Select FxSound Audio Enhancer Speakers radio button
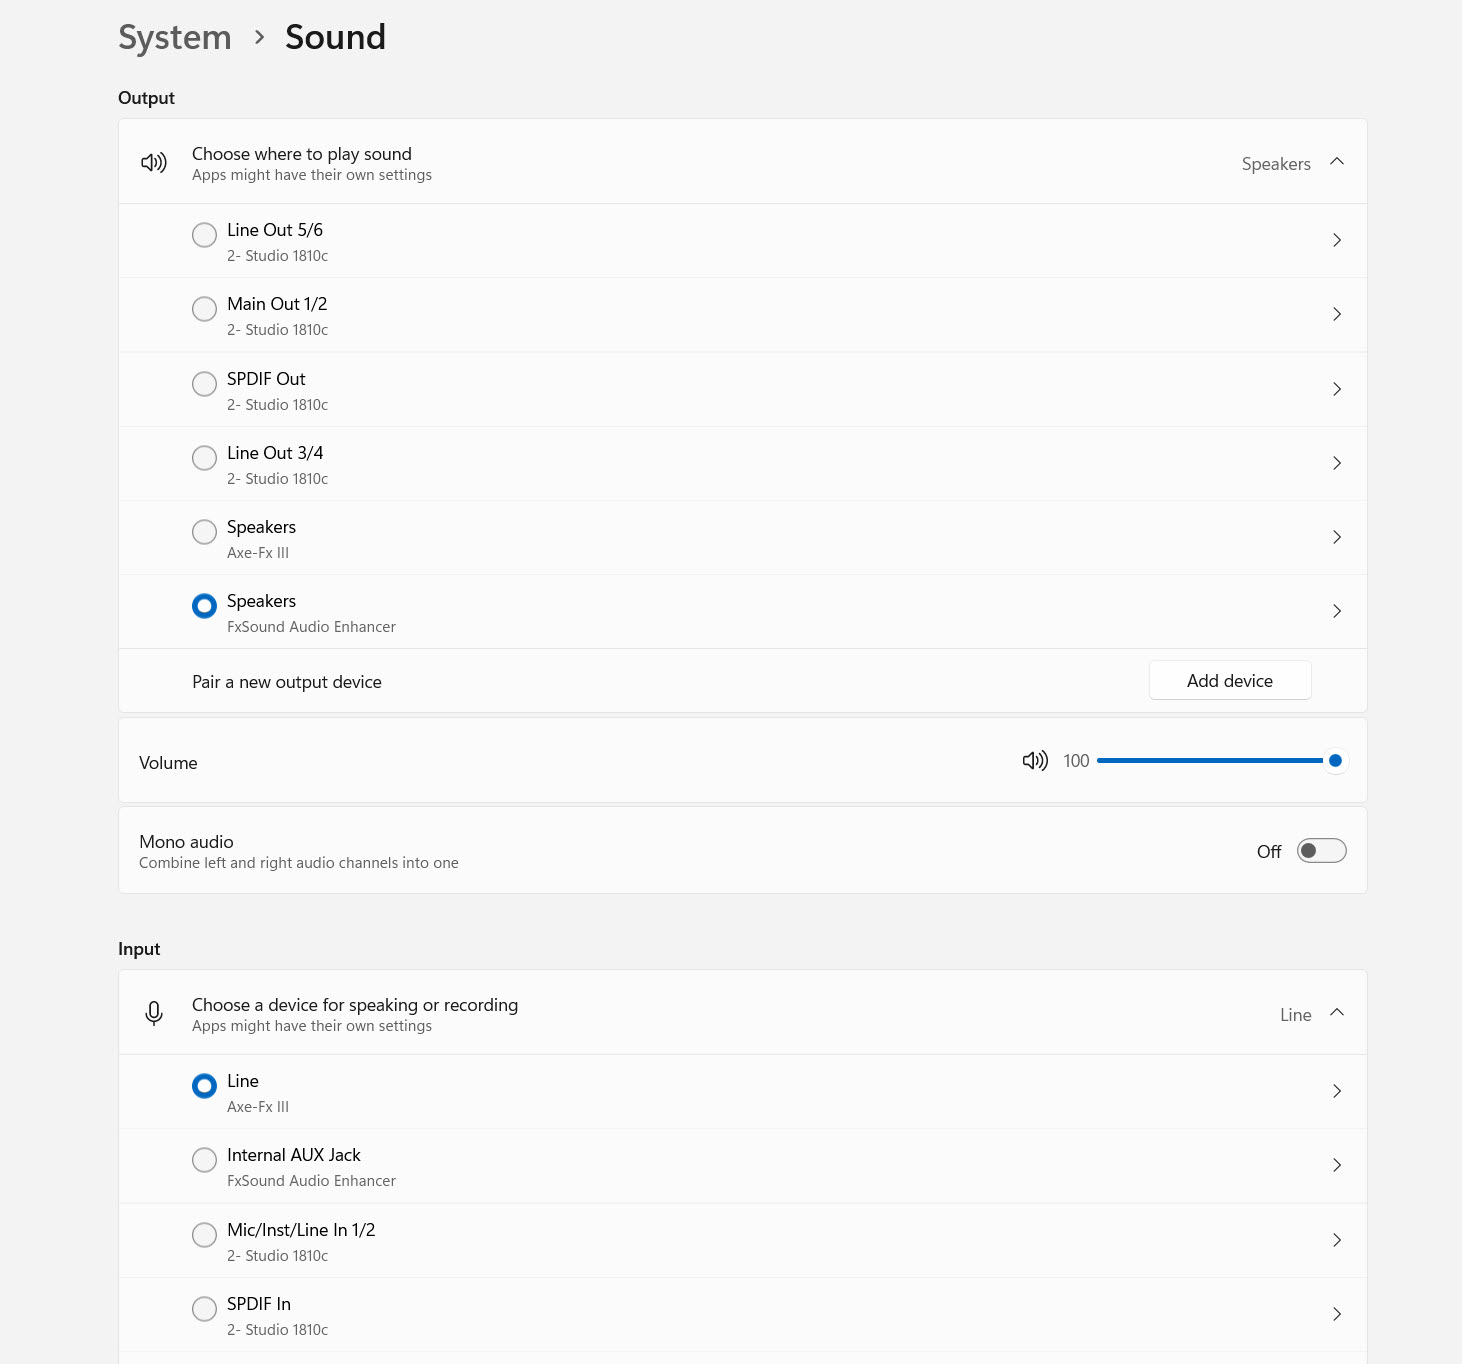1462x1364 pixels. point(204,606)
